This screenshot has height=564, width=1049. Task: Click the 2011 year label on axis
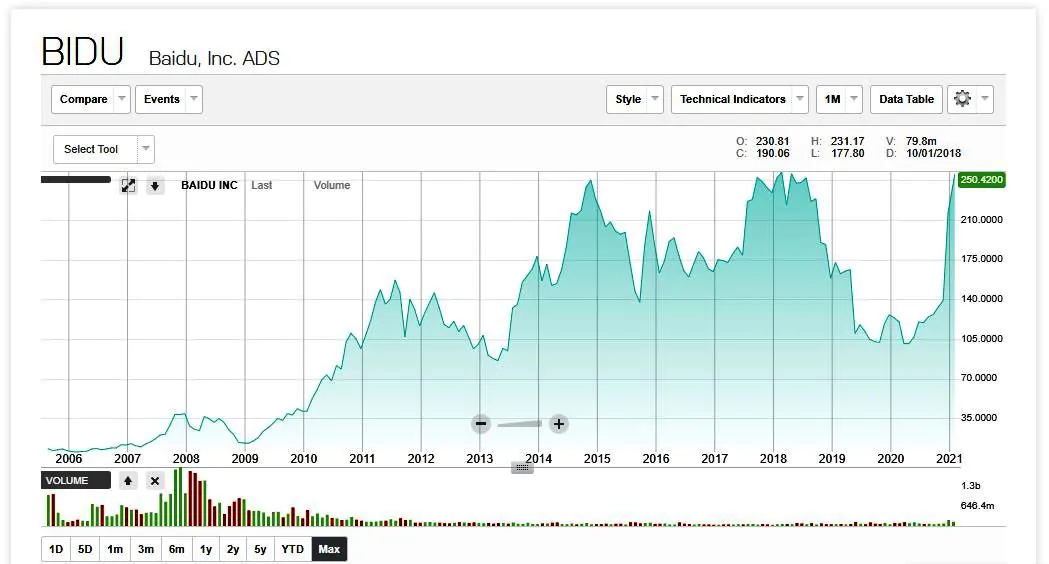coord(362,459)
